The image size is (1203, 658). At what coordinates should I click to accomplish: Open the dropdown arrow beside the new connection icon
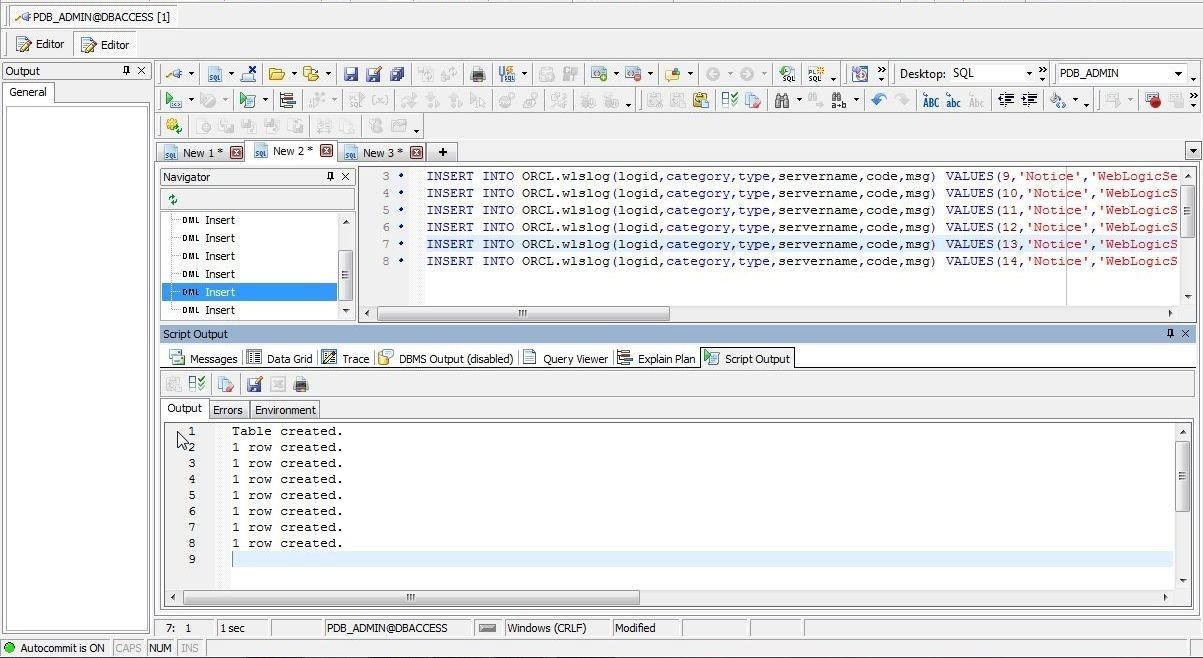(x=191, y=74)
